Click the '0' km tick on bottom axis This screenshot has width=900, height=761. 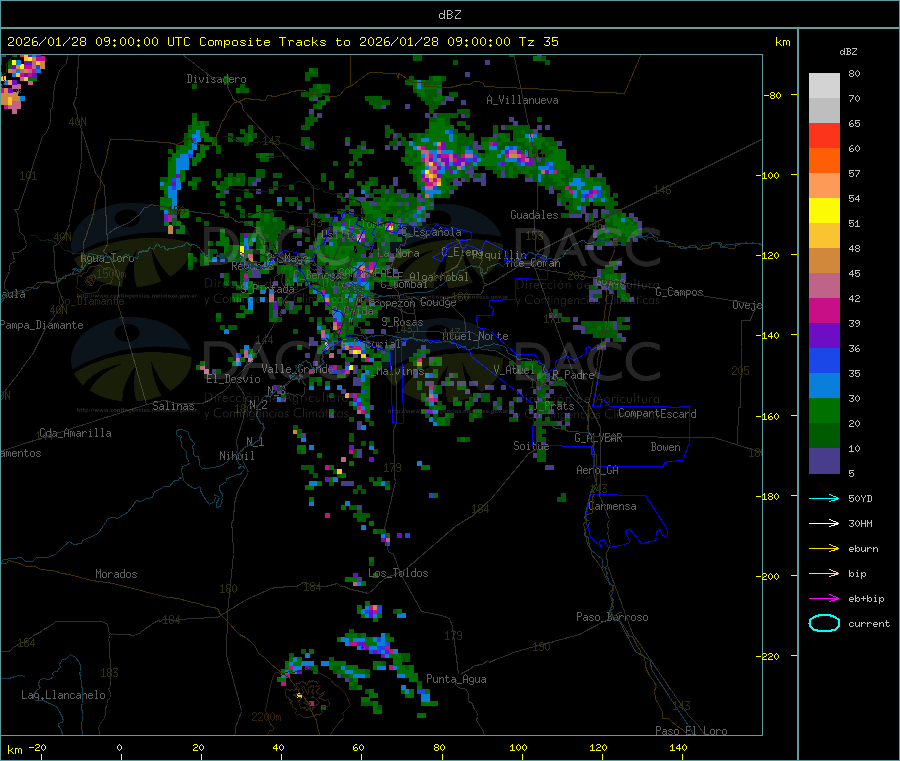(x=119, y=747)
